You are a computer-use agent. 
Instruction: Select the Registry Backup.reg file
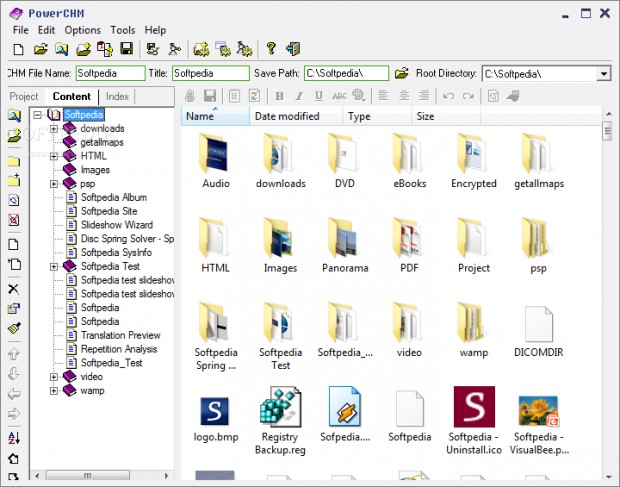[280, 421]
